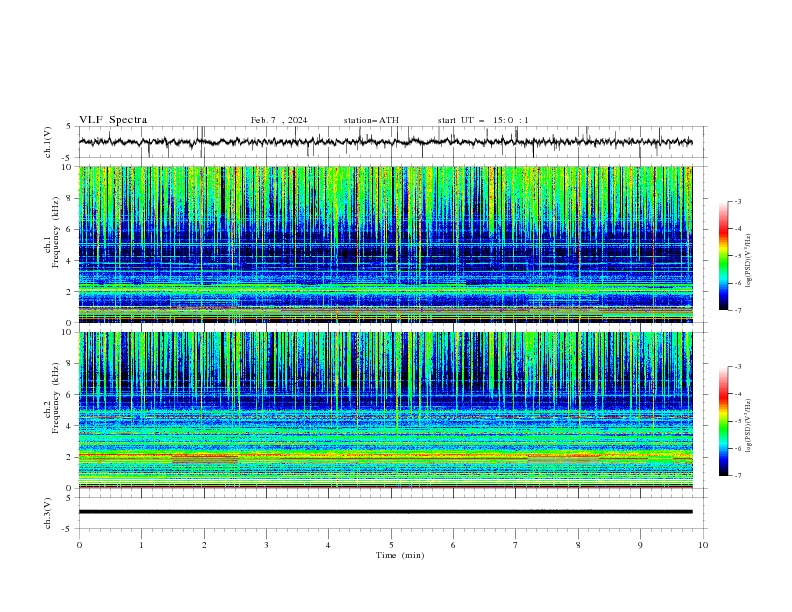Click the '-7' label on lower color scale
Screen dimensions: 792x612
click(x=737, y=475)
